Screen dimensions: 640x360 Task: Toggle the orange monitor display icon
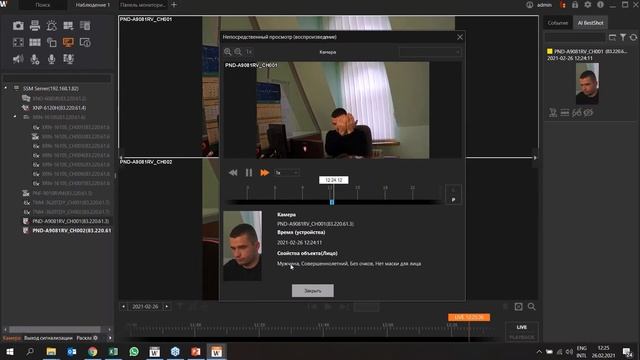68,42
